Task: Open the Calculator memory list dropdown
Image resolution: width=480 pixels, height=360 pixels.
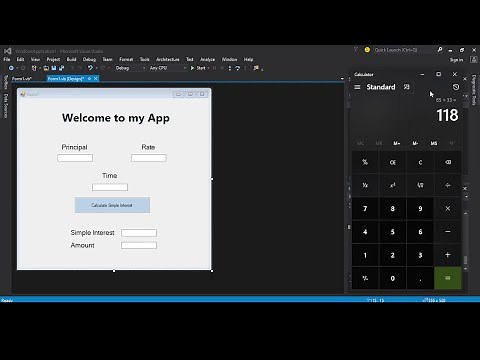Action: (452, 143)
